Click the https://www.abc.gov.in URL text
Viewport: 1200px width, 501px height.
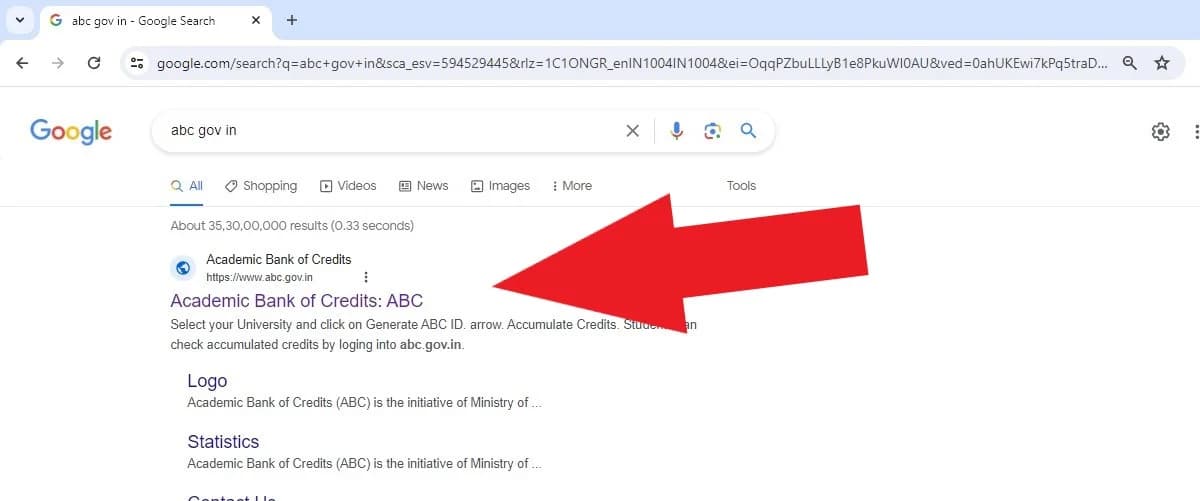click(x=260, y=277)
